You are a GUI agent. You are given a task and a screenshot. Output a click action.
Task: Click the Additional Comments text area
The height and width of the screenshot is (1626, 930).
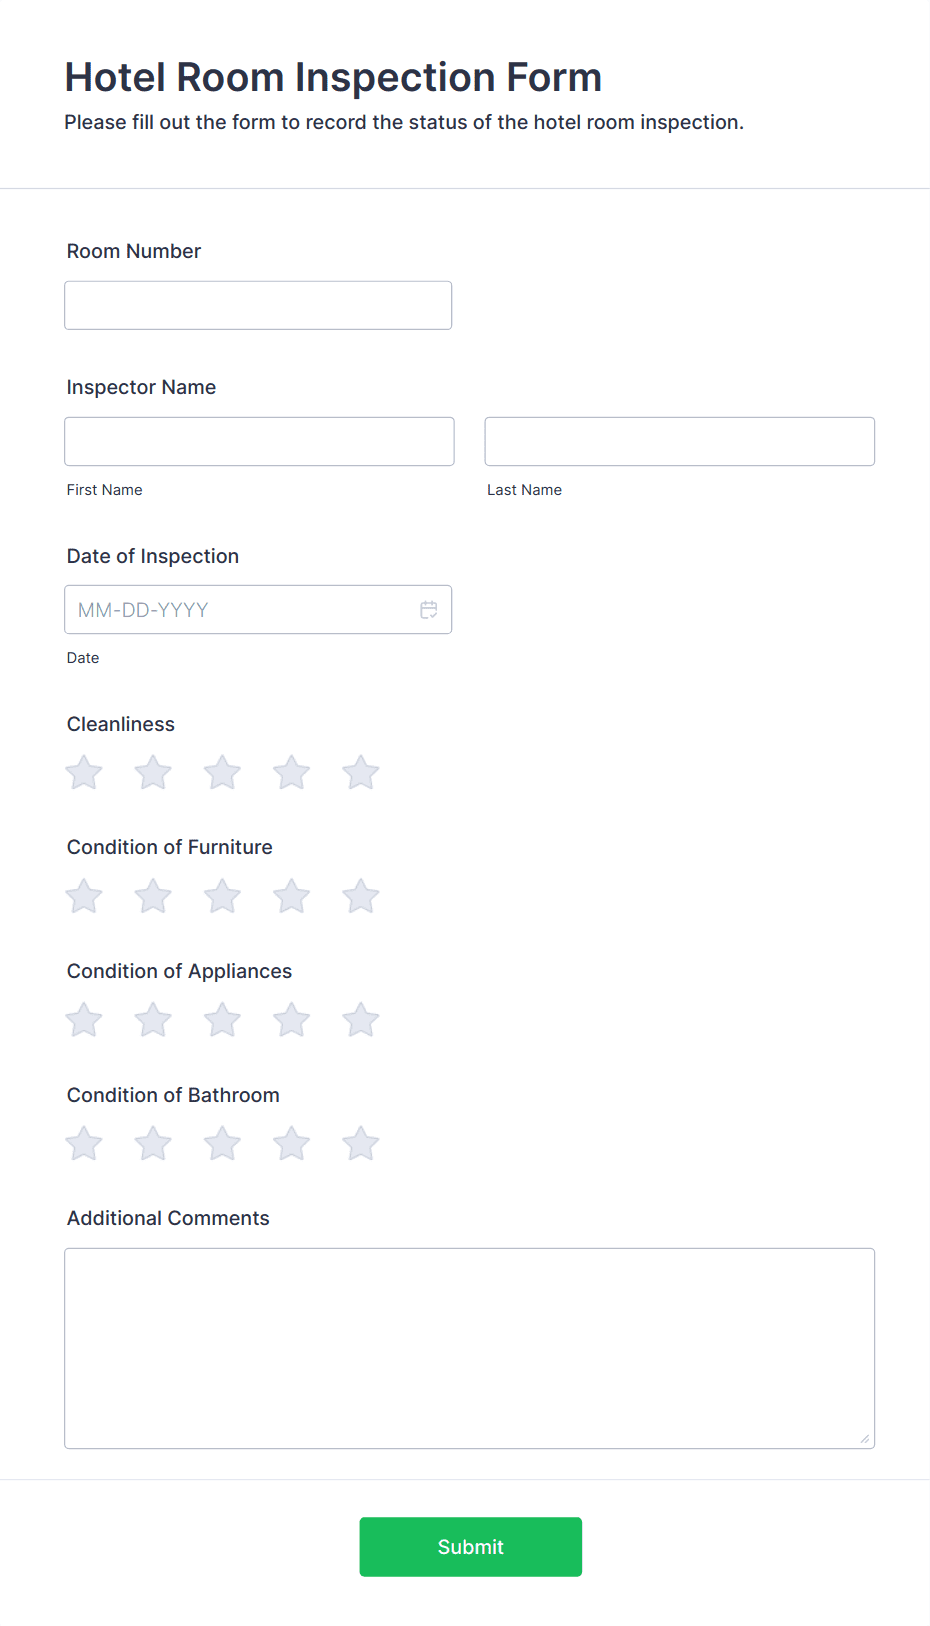coord(469,1347)
